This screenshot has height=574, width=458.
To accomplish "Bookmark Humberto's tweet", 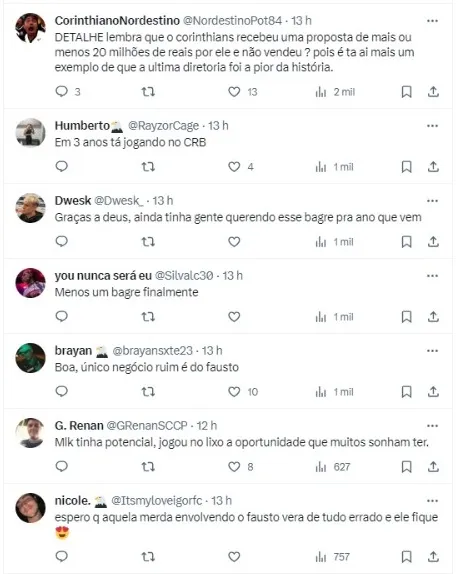I will (406, 167).
